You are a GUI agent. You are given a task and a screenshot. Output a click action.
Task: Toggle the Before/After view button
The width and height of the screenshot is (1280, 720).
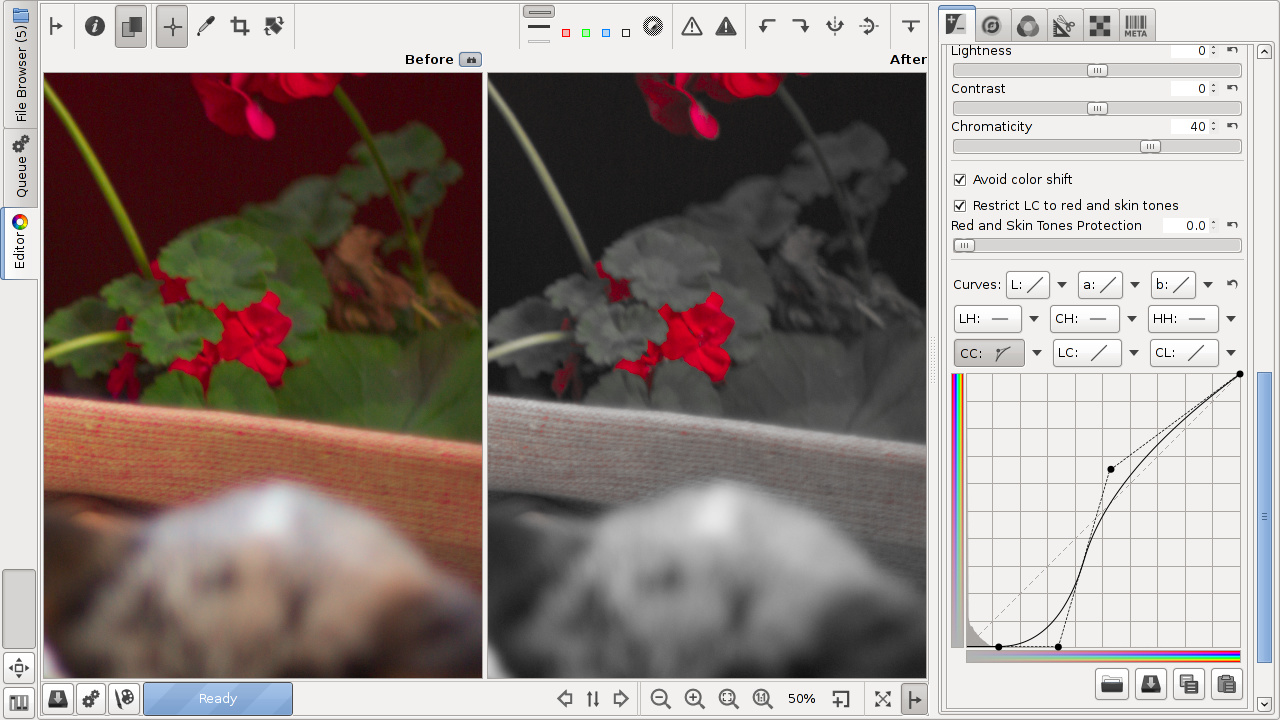tap(131, 27)
